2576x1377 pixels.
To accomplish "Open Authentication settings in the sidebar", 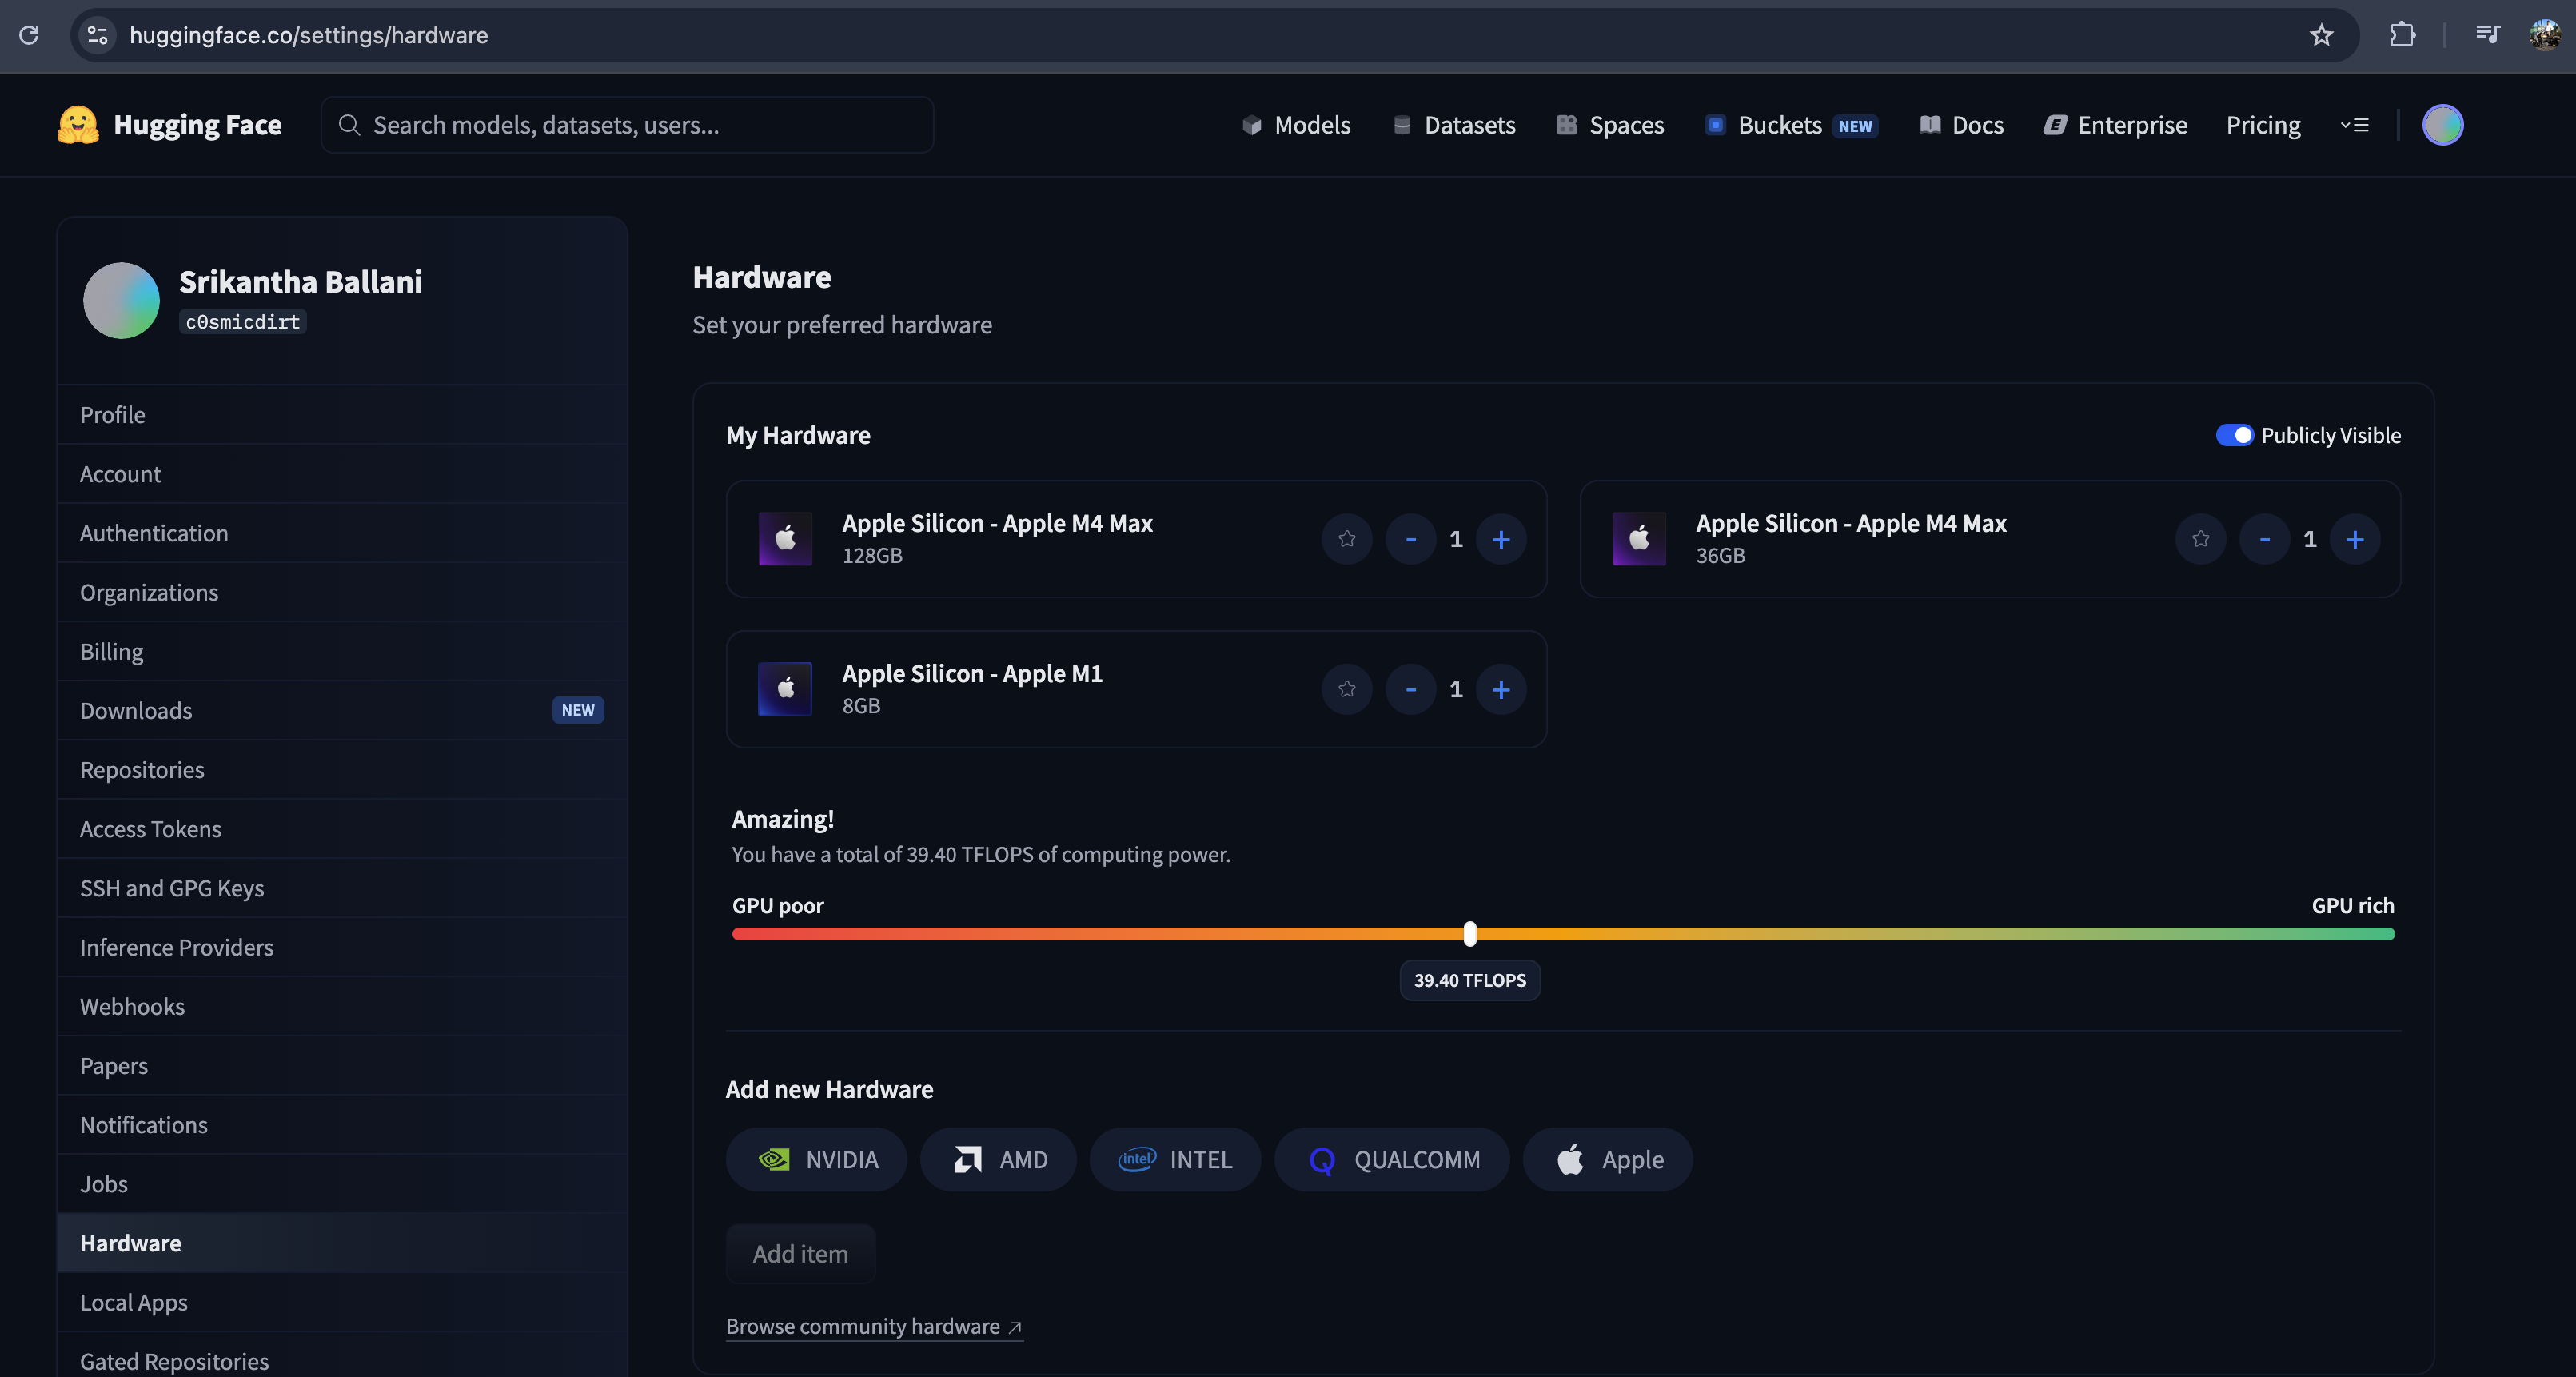I will click(x=342, y=533).
